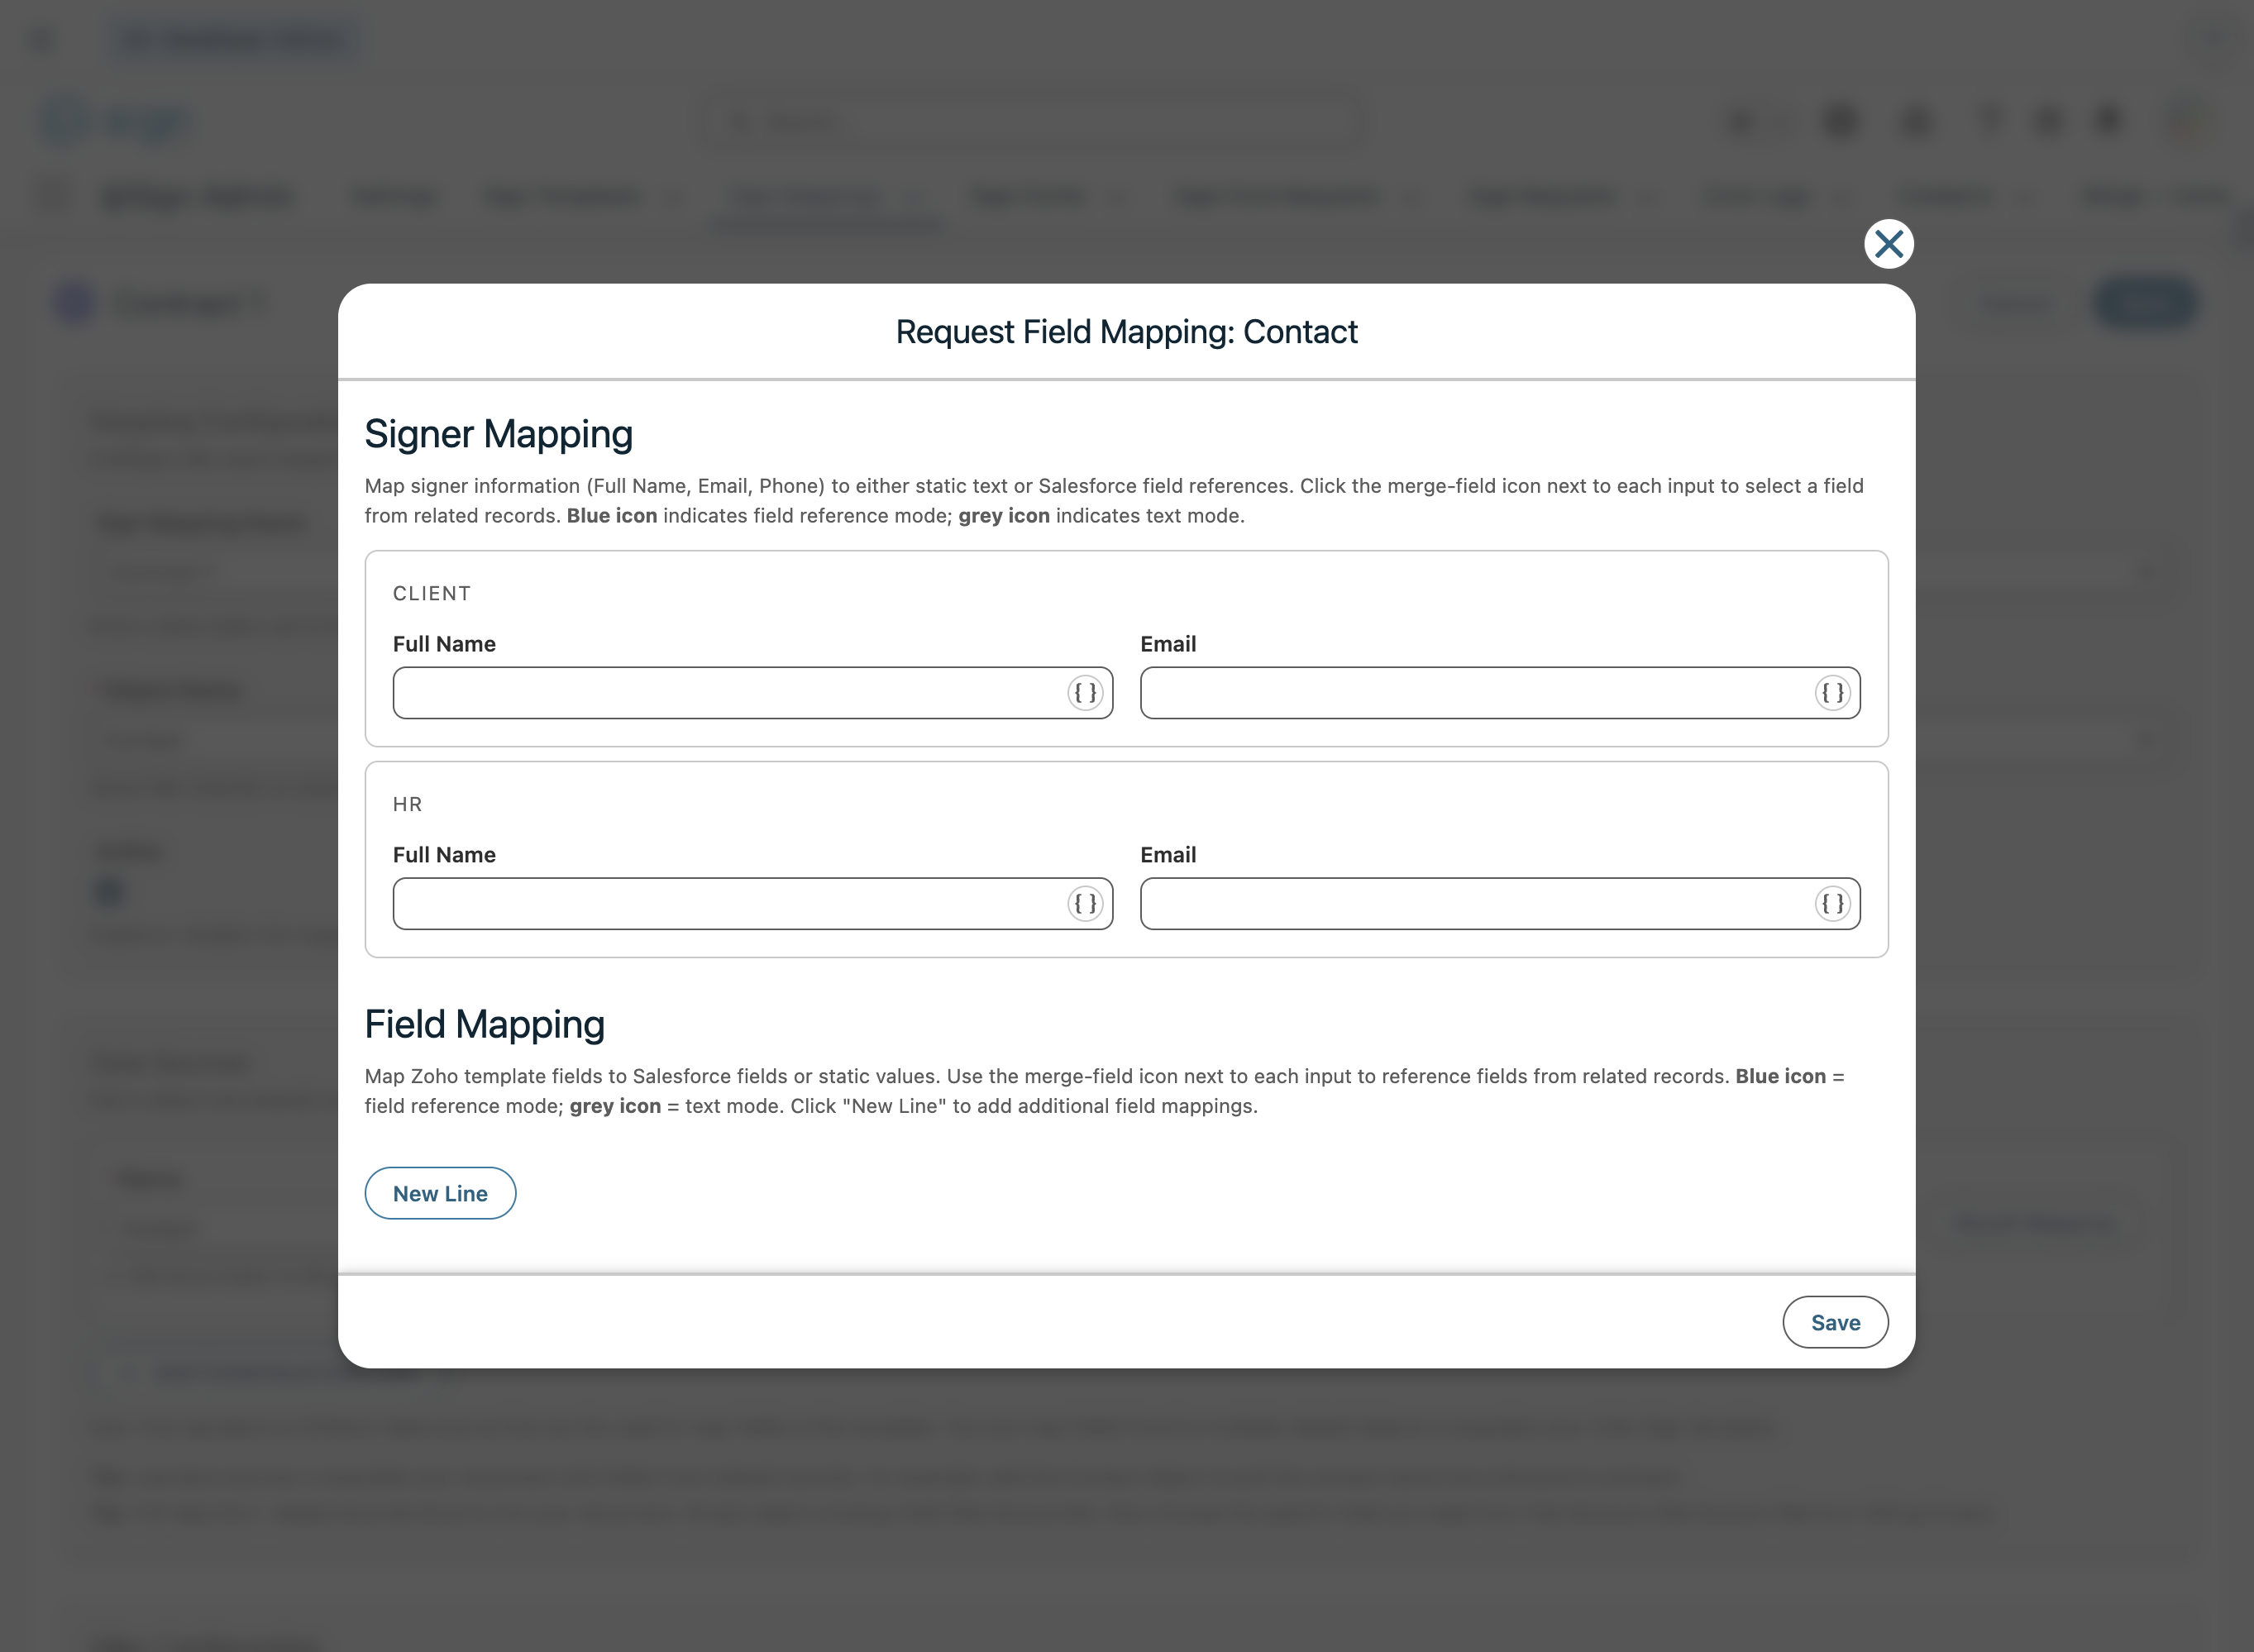Open merge-field picker for HR Full Name
Image resolution: width=2254 pixels, height=1652 pixels.
tap(1085, 903)
